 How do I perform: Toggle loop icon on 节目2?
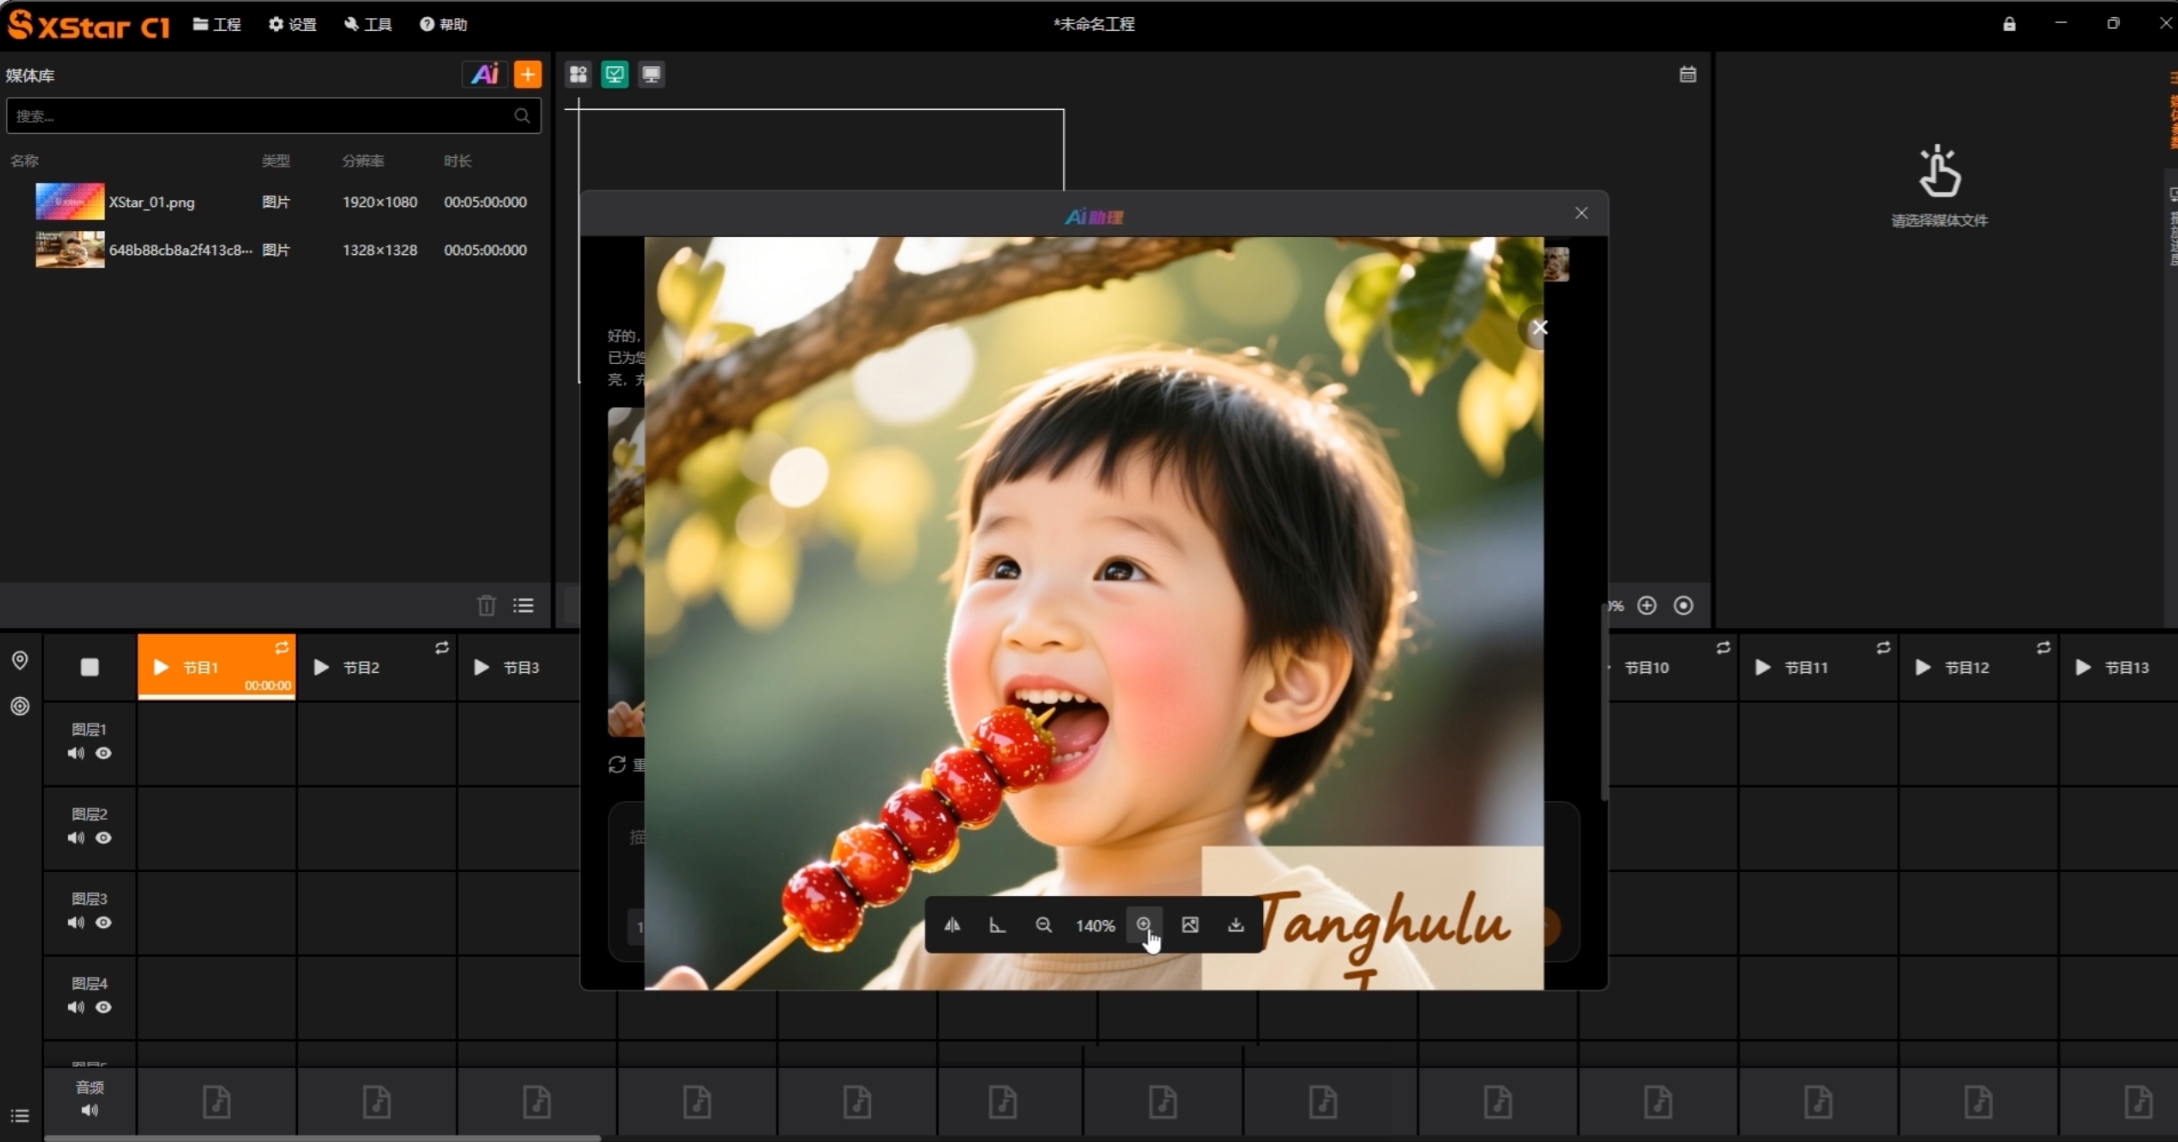click(442, 648)
